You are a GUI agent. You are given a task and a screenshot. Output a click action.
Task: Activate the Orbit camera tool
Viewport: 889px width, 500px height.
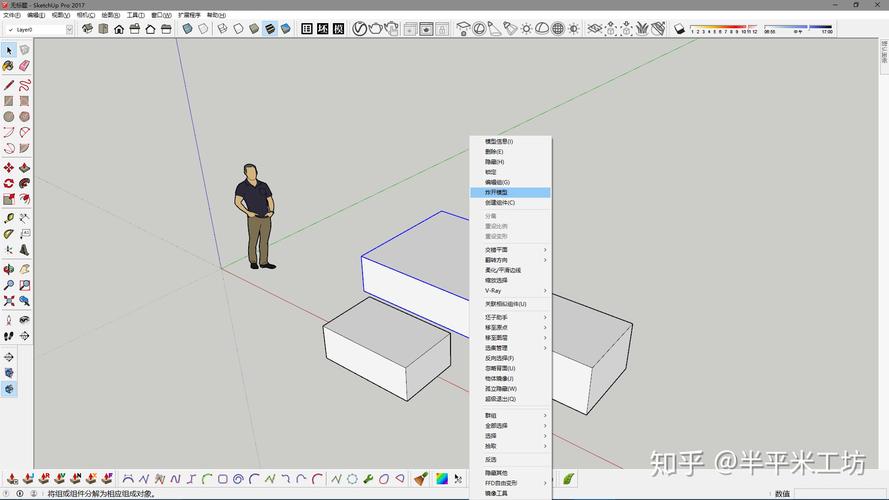(9, 268)
